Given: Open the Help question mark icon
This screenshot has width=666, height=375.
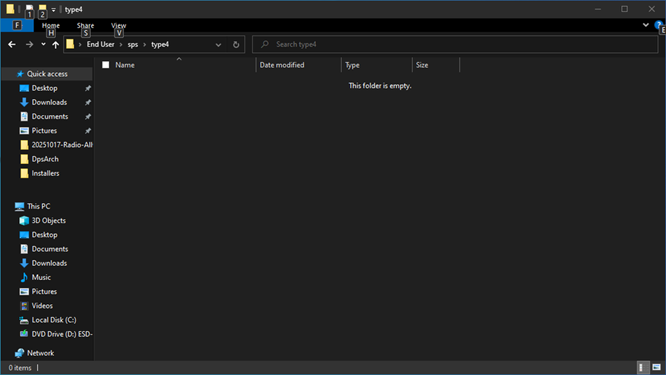Looking at the screenshot, I should (658, 25).
